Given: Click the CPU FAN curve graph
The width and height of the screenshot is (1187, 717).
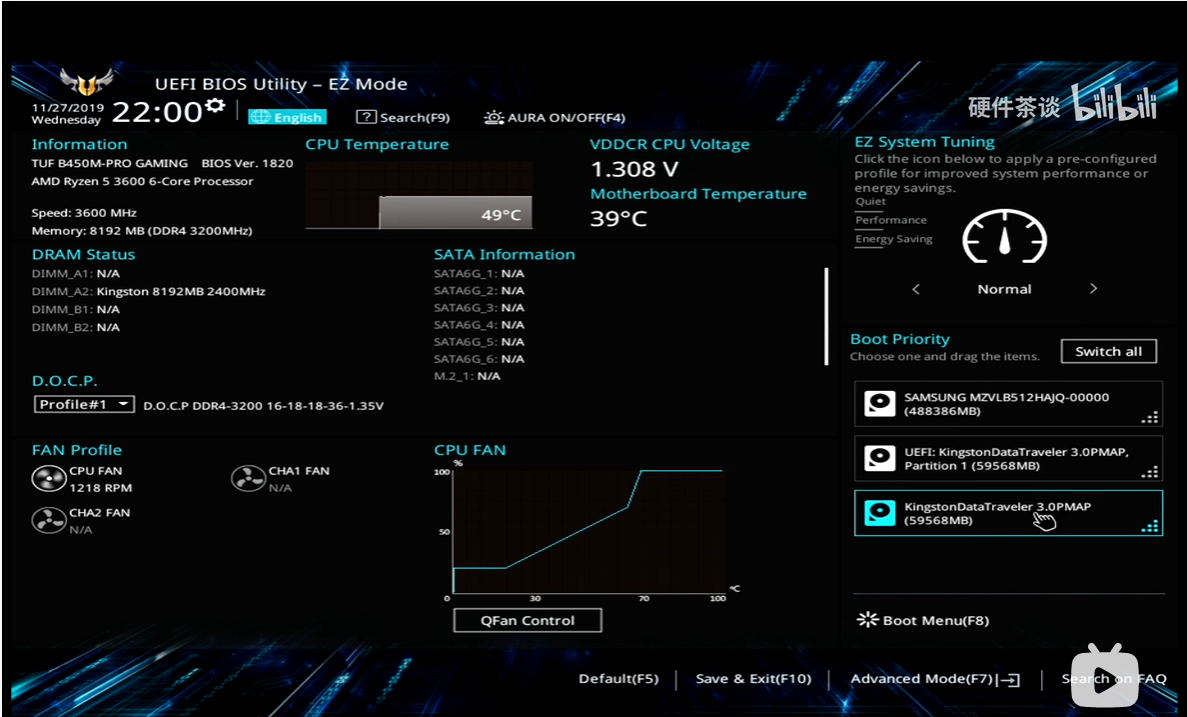Looking at the screenshot, I should 587,532.
